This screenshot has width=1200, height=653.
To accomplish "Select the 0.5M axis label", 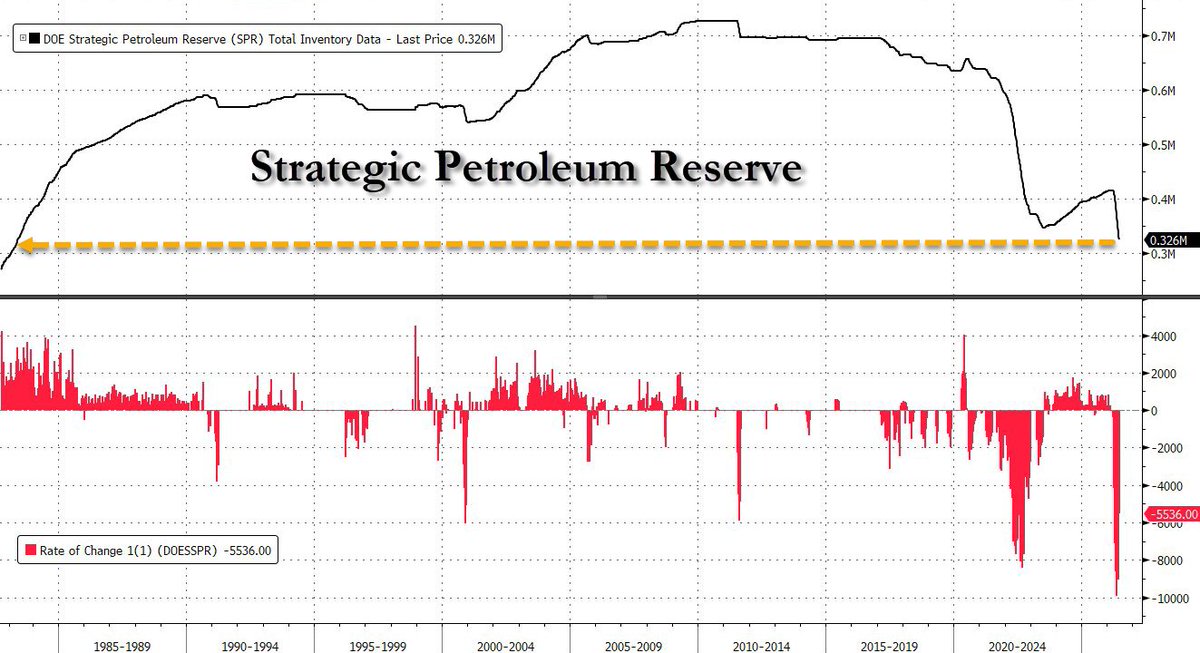I will pos(1162,145).
